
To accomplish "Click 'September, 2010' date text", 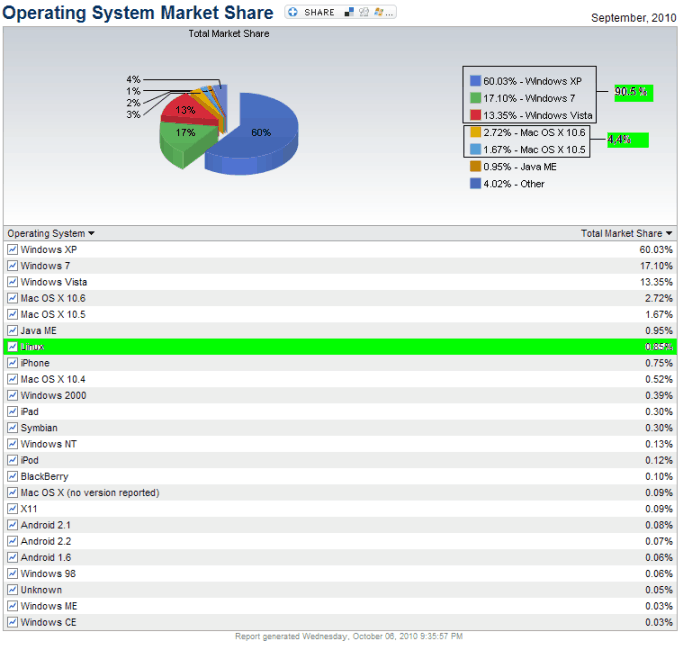I will (x=633, y=18).
